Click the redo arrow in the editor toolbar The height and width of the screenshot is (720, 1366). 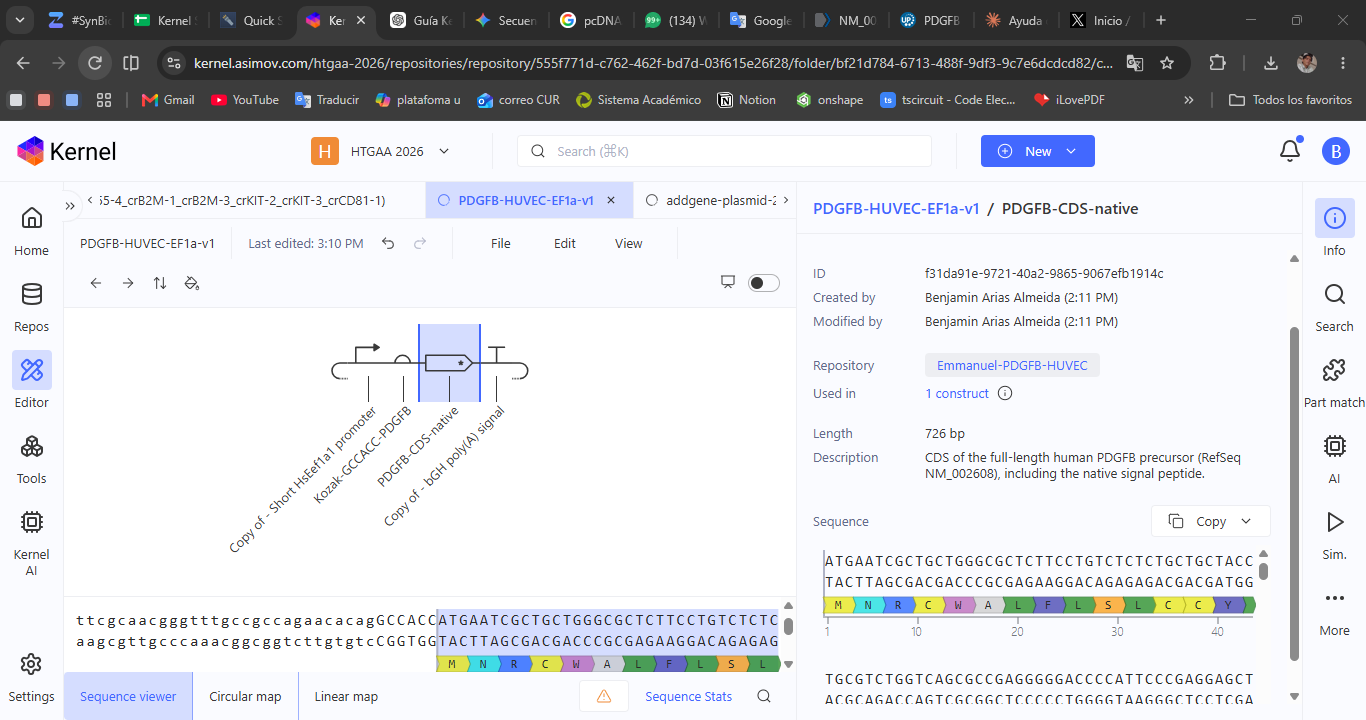420,243
